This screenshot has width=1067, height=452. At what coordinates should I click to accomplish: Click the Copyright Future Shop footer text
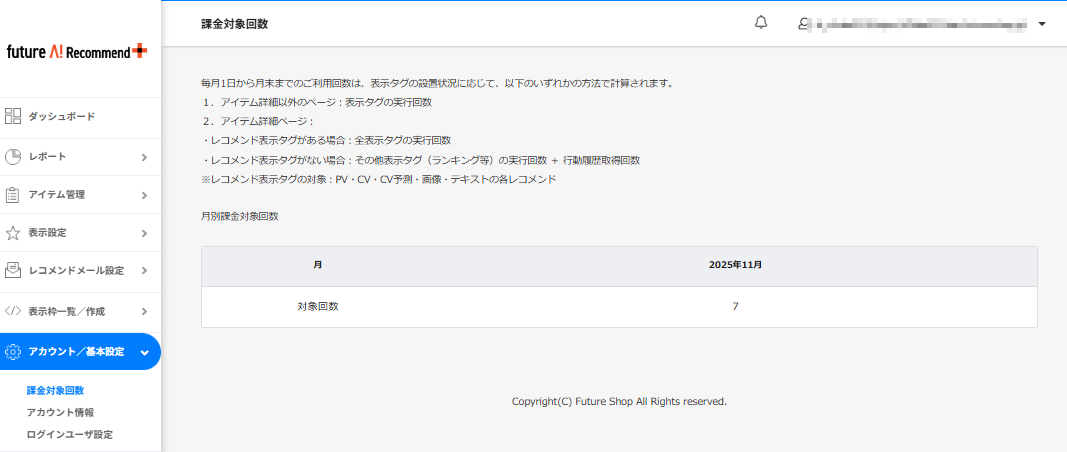[619, 402]
